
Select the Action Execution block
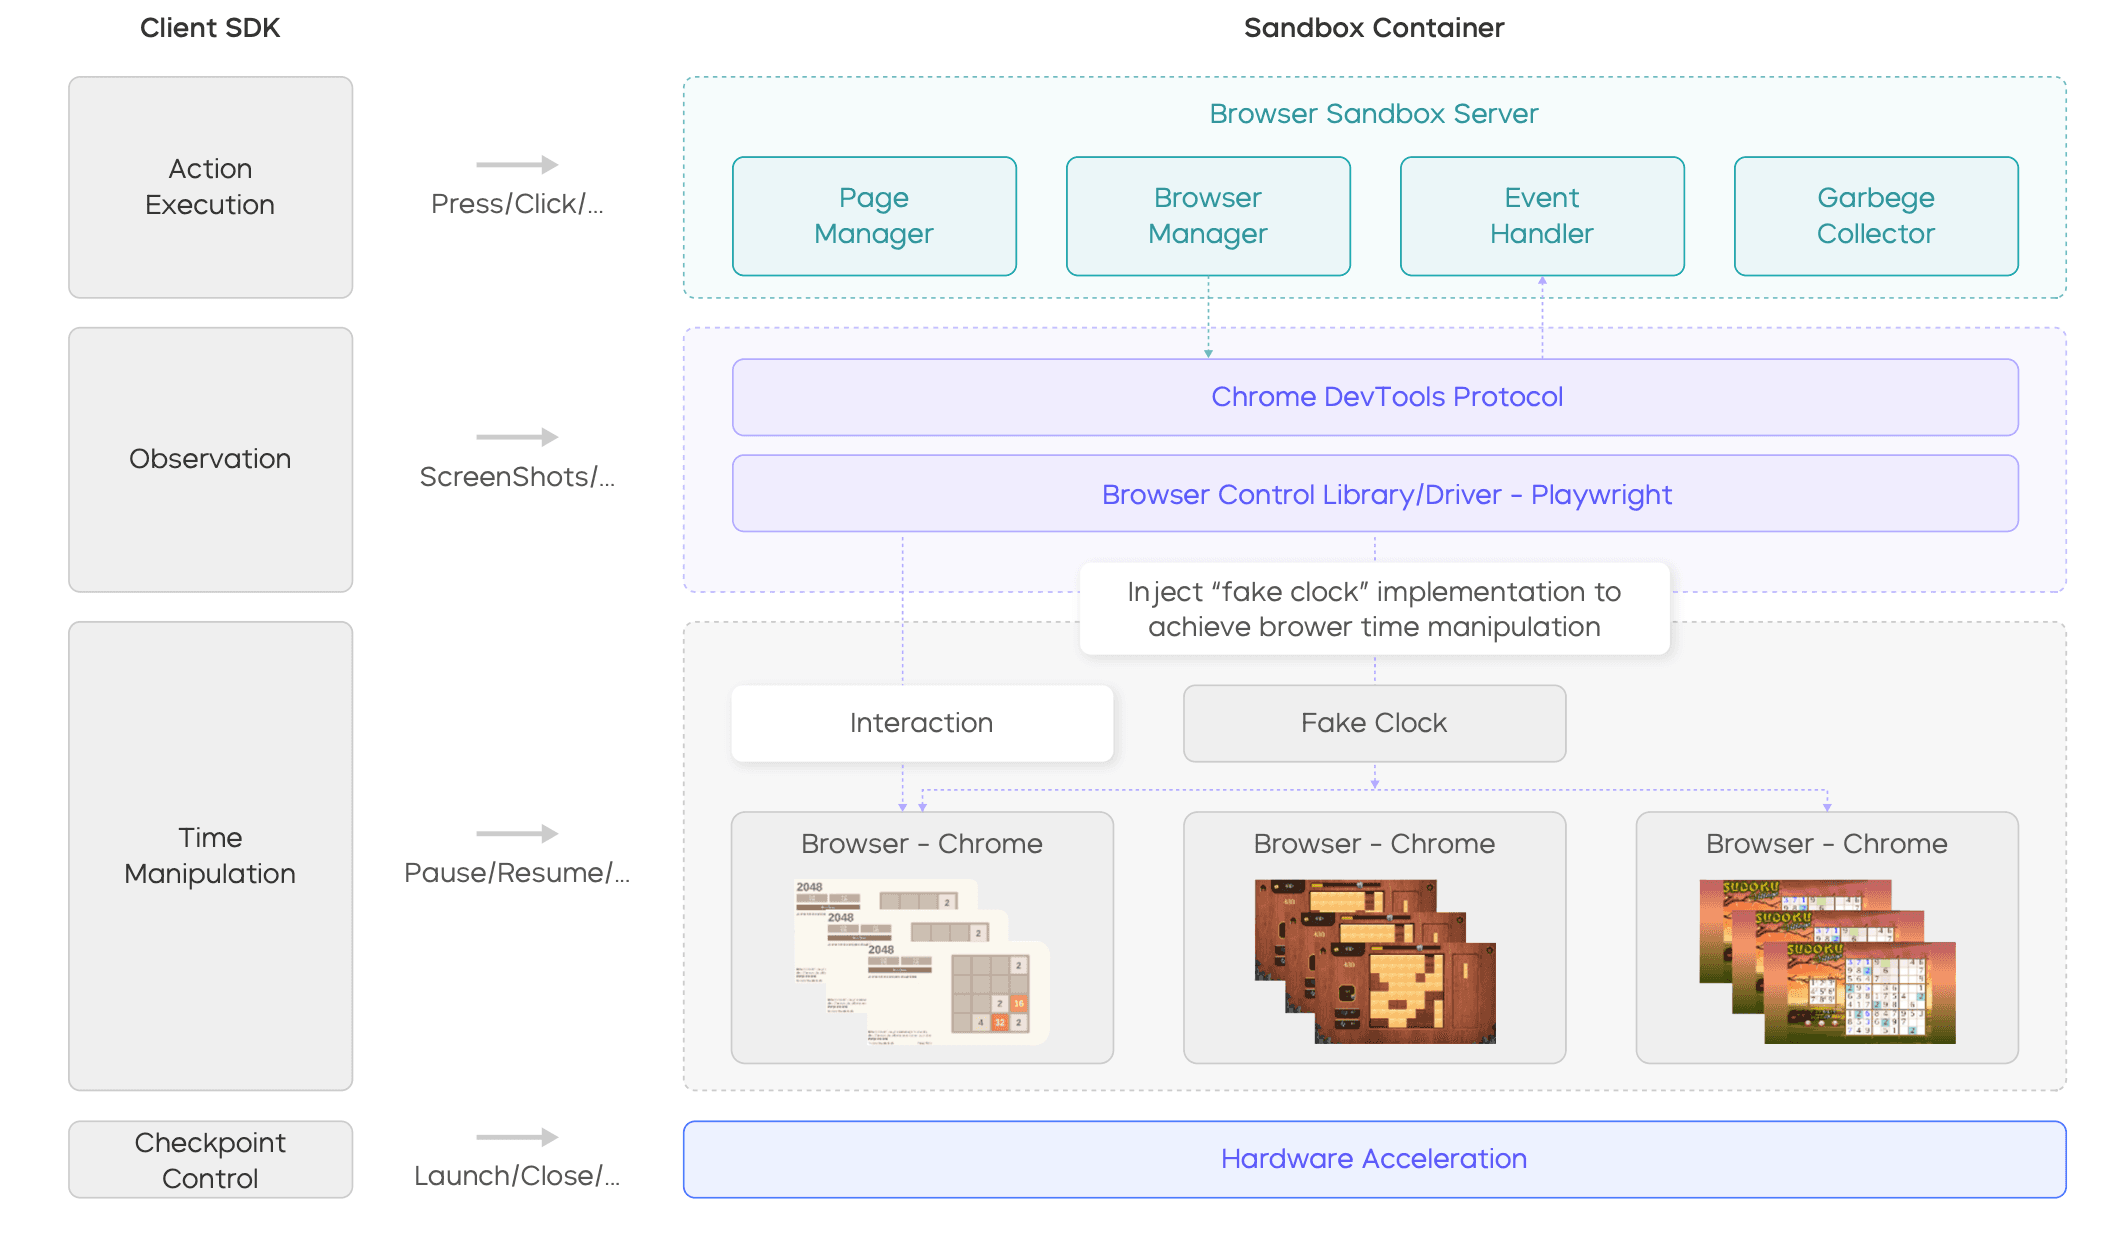[x=210, y=187]
